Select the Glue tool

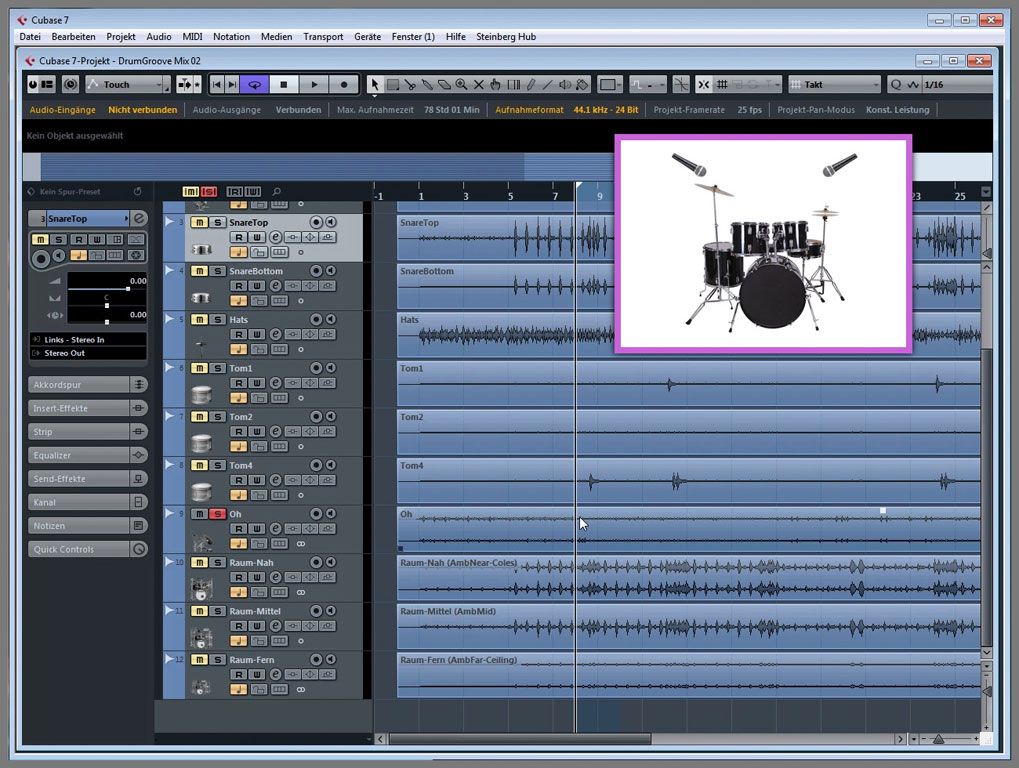(427, 84)
